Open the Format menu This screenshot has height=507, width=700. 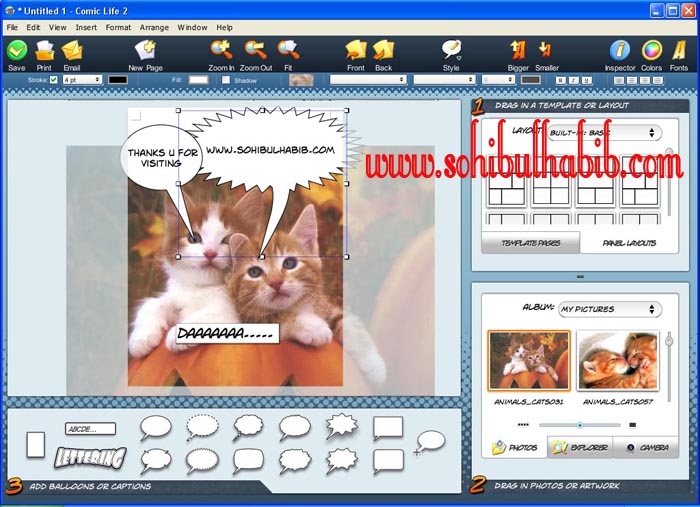[x=118, y=27]
